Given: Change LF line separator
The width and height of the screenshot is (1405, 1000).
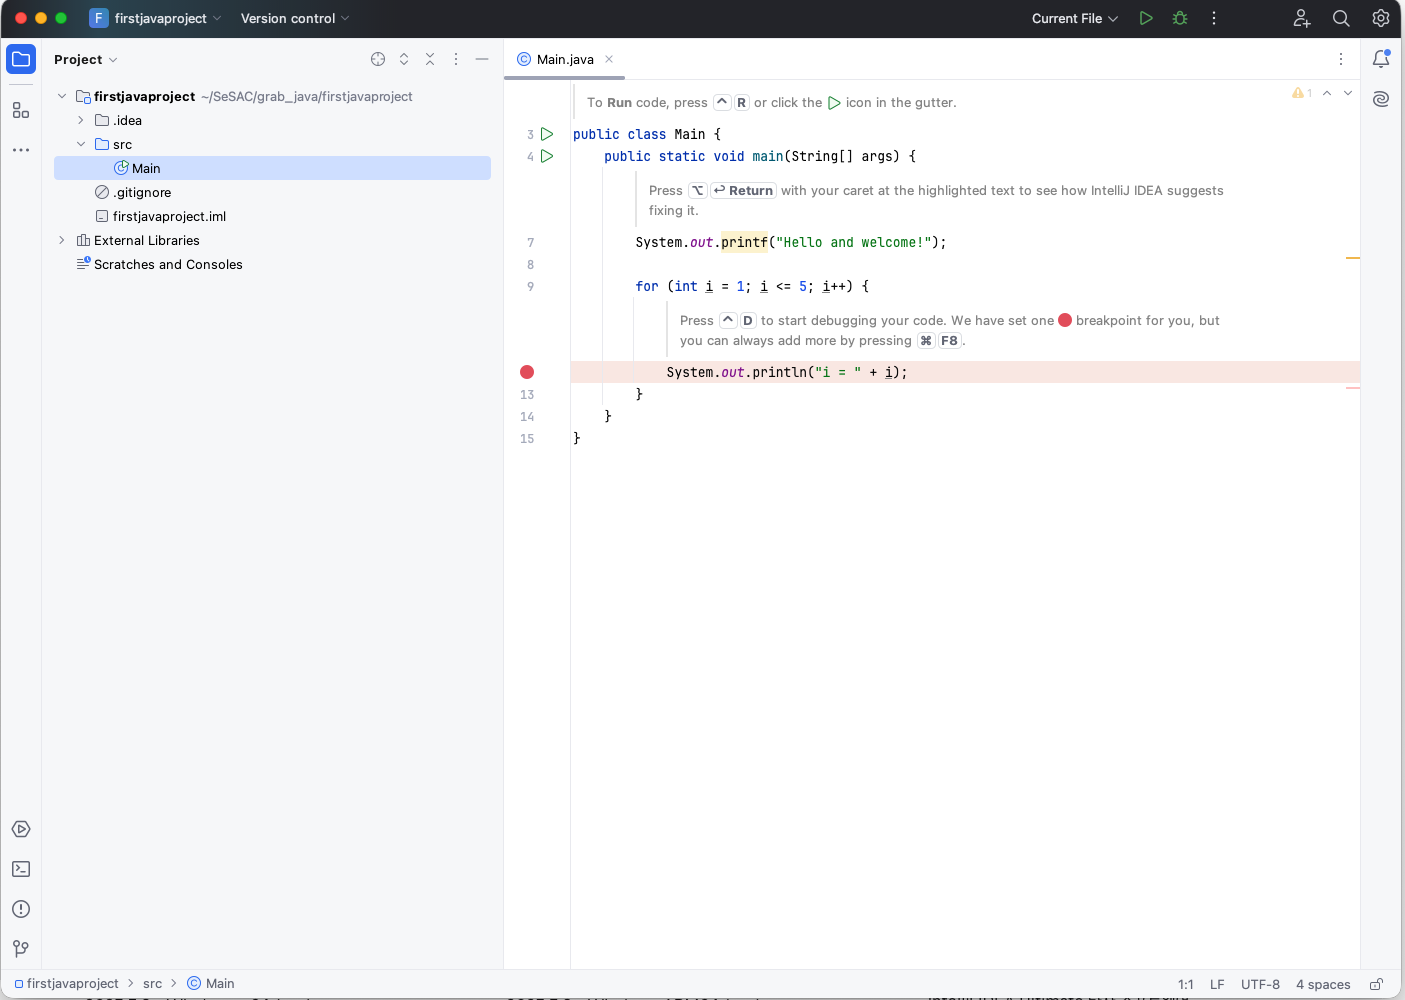Looking at the screenshot, I should 1217,984.
